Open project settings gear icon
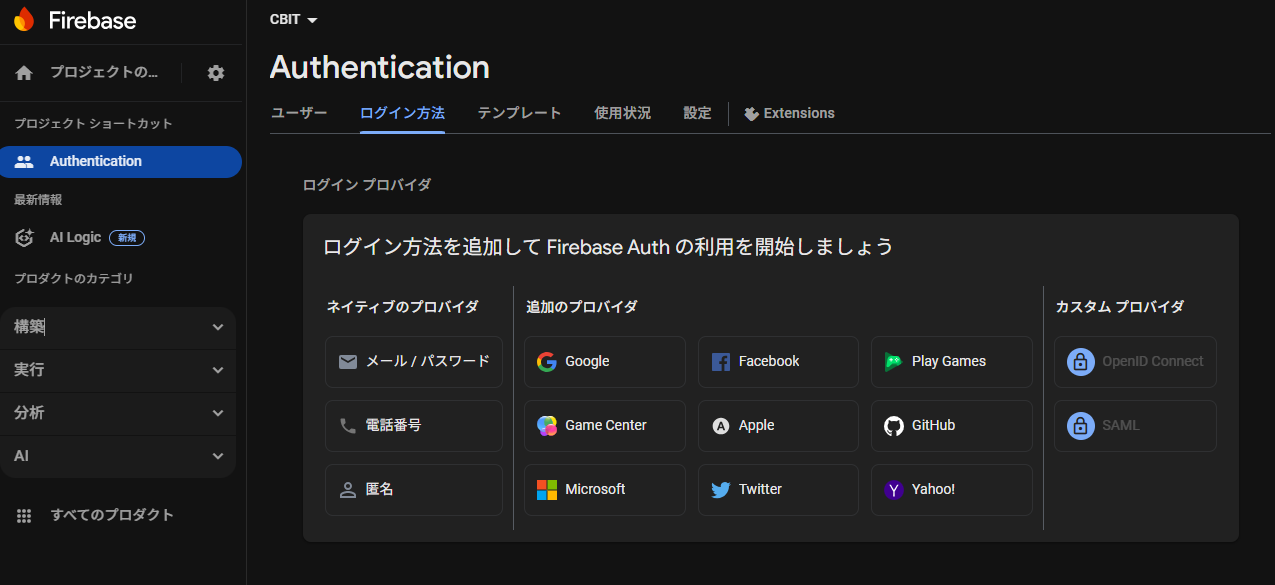Viewport: 1275px width, 585px height. click(216, 73)
